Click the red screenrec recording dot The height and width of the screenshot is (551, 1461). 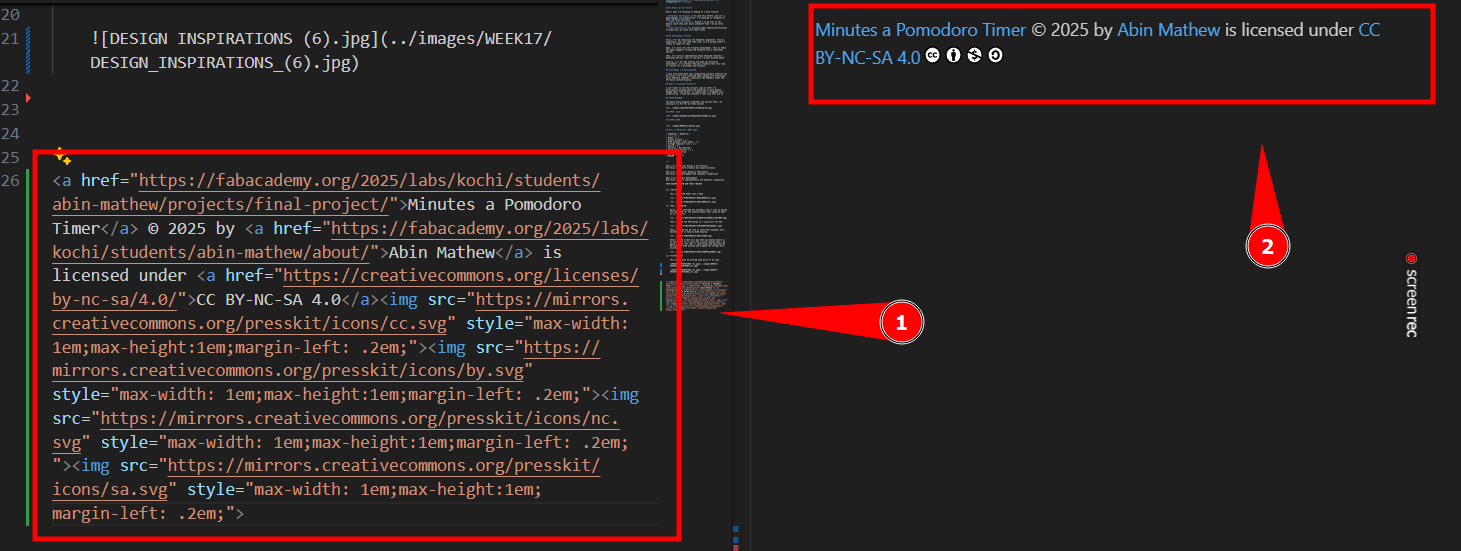click(x=1411, y=257)
